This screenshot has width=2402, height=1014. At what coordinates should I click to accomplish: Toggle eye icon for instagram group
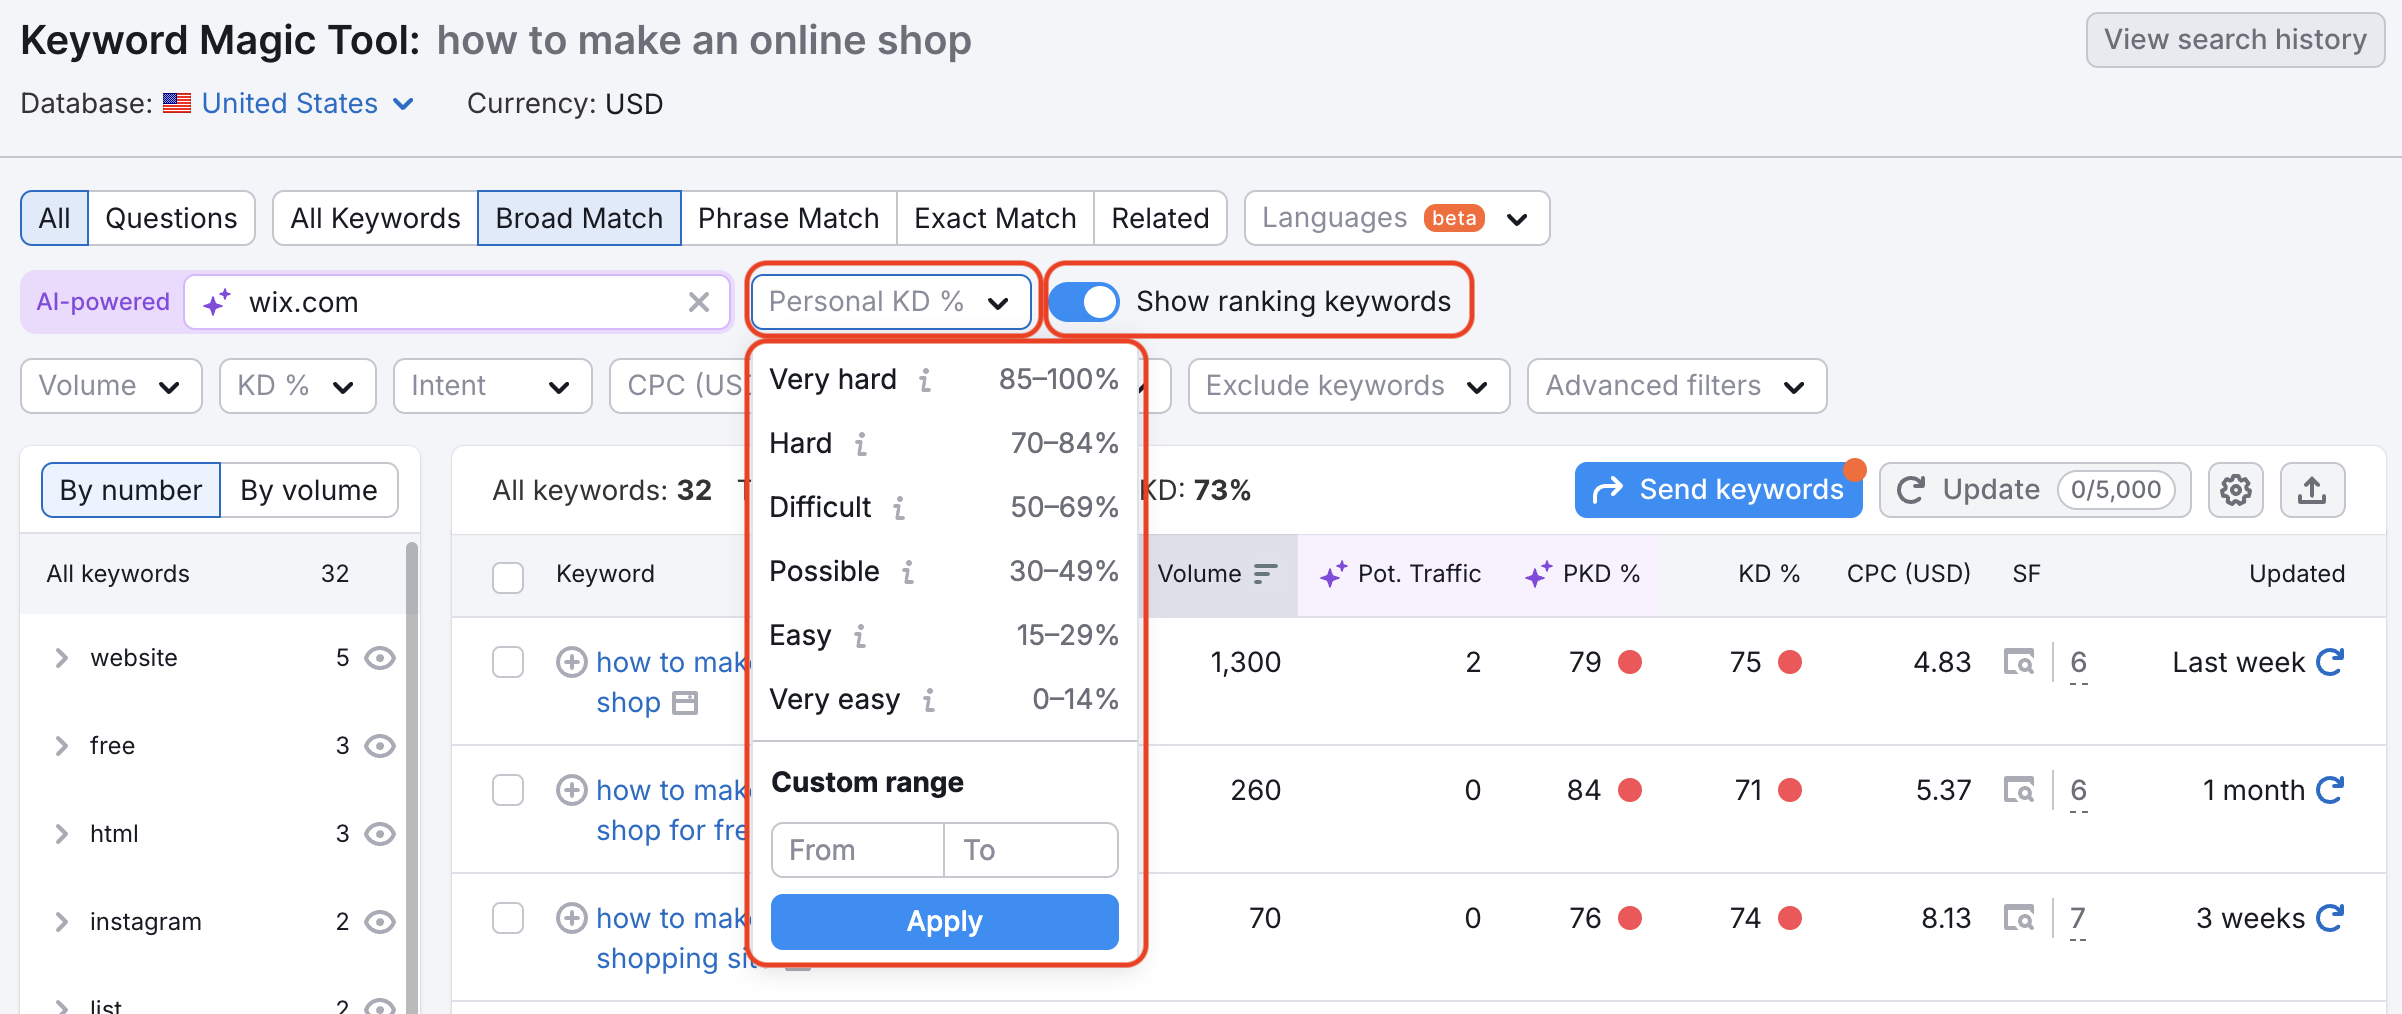[x=380, y=922]
